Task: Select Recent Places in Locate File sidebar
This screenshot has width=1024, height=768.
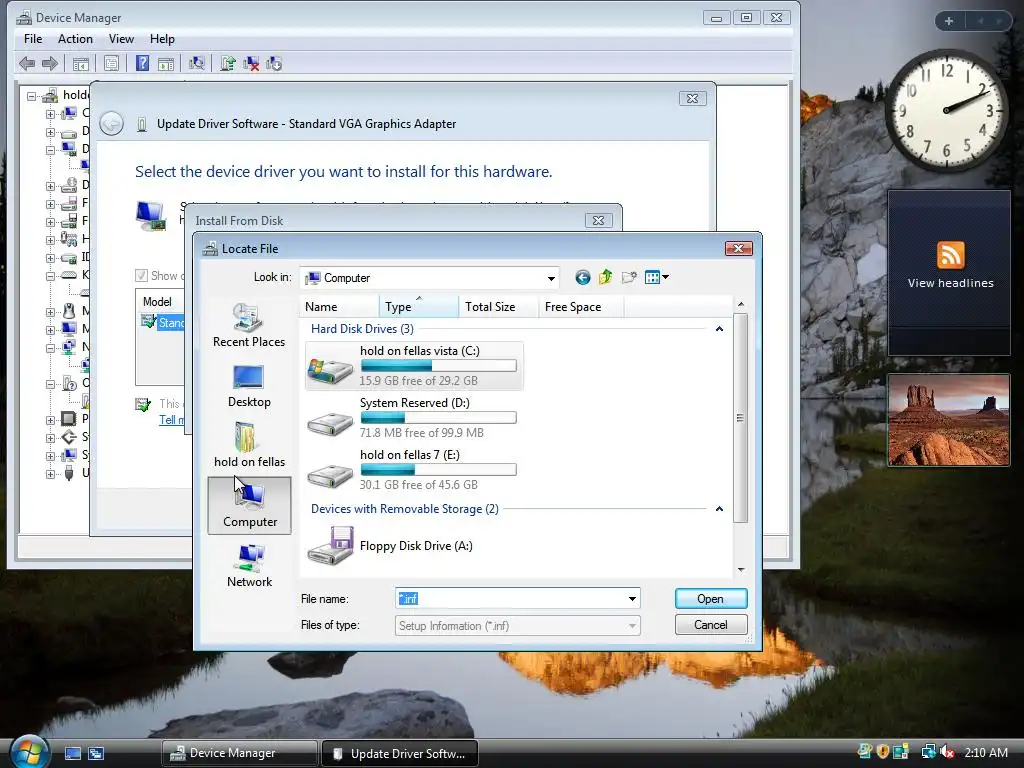Action: 249,325
